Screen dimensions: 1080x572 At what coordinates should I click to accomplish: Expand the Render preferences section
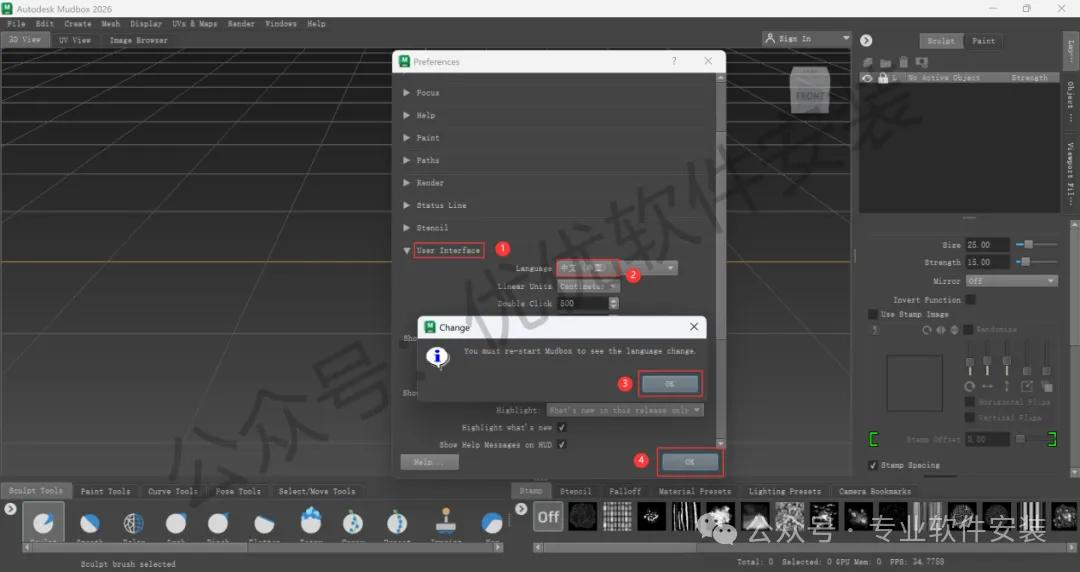click(x=406, y=183)
